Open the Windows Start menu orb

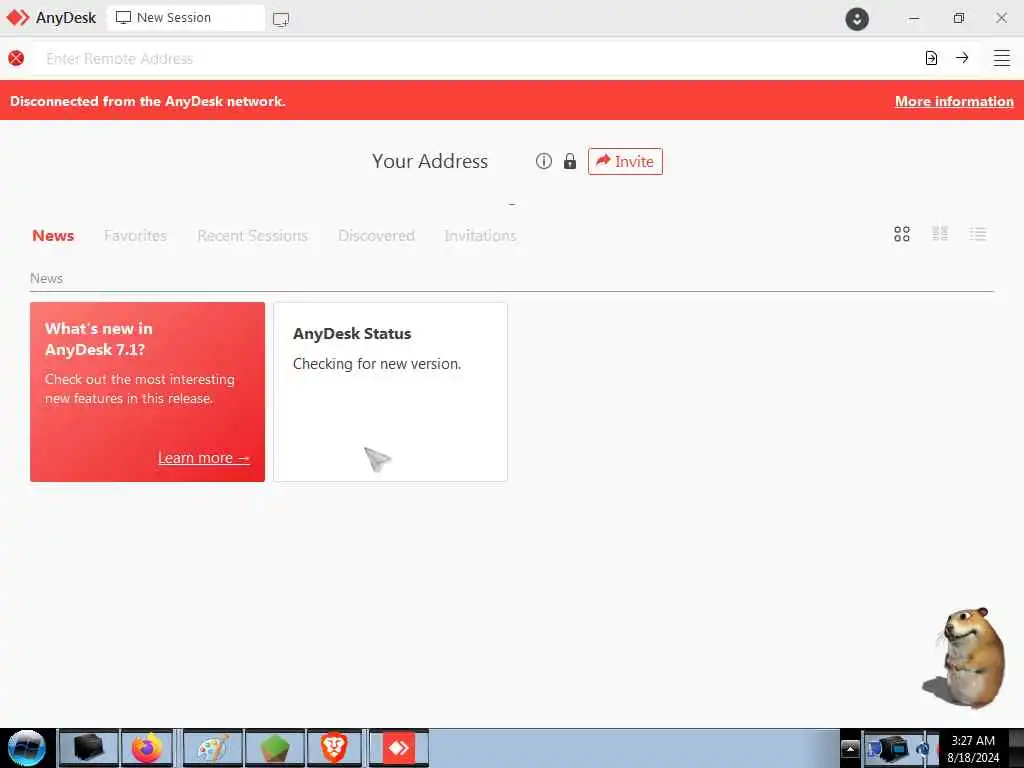coord(27,748)
